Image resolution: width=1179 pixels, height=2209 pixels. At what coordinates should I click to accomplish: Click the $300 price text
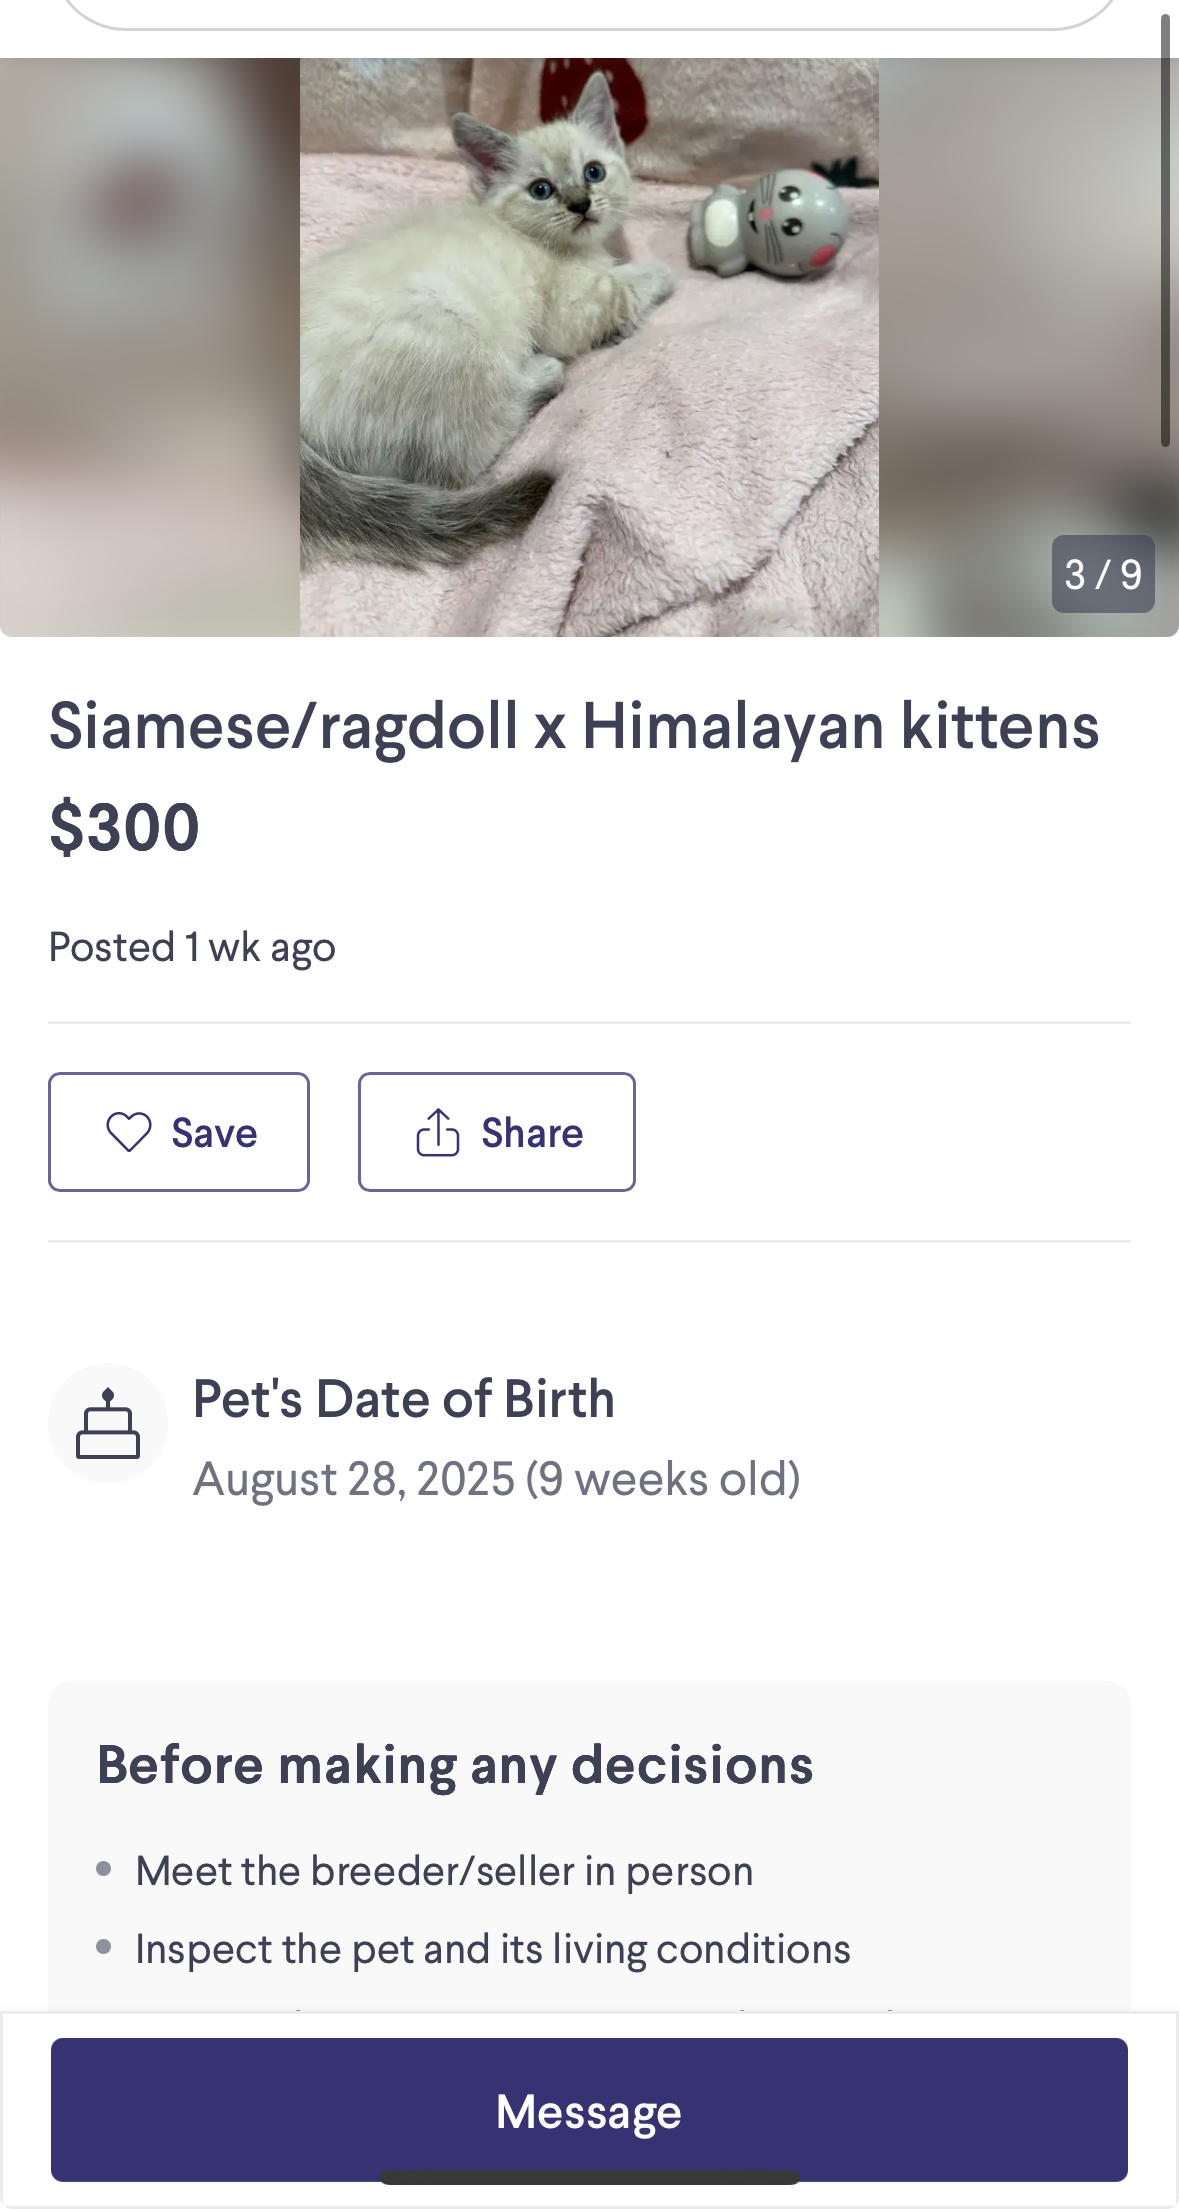tap(124, 828)
